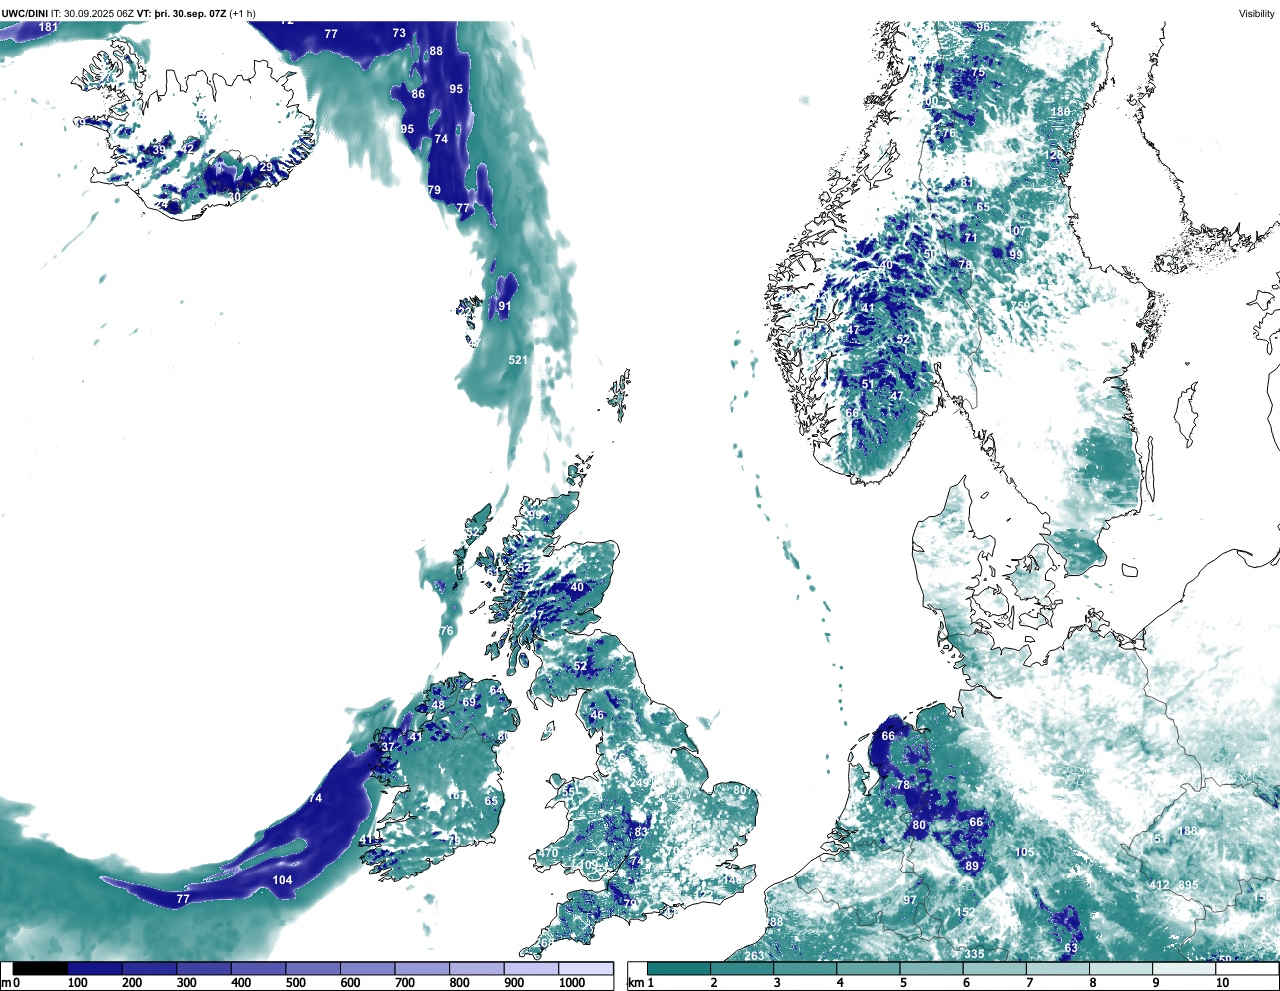Pick the 6–7 km legend swatch
The image size is (1280, 991).
pos(996,969)
